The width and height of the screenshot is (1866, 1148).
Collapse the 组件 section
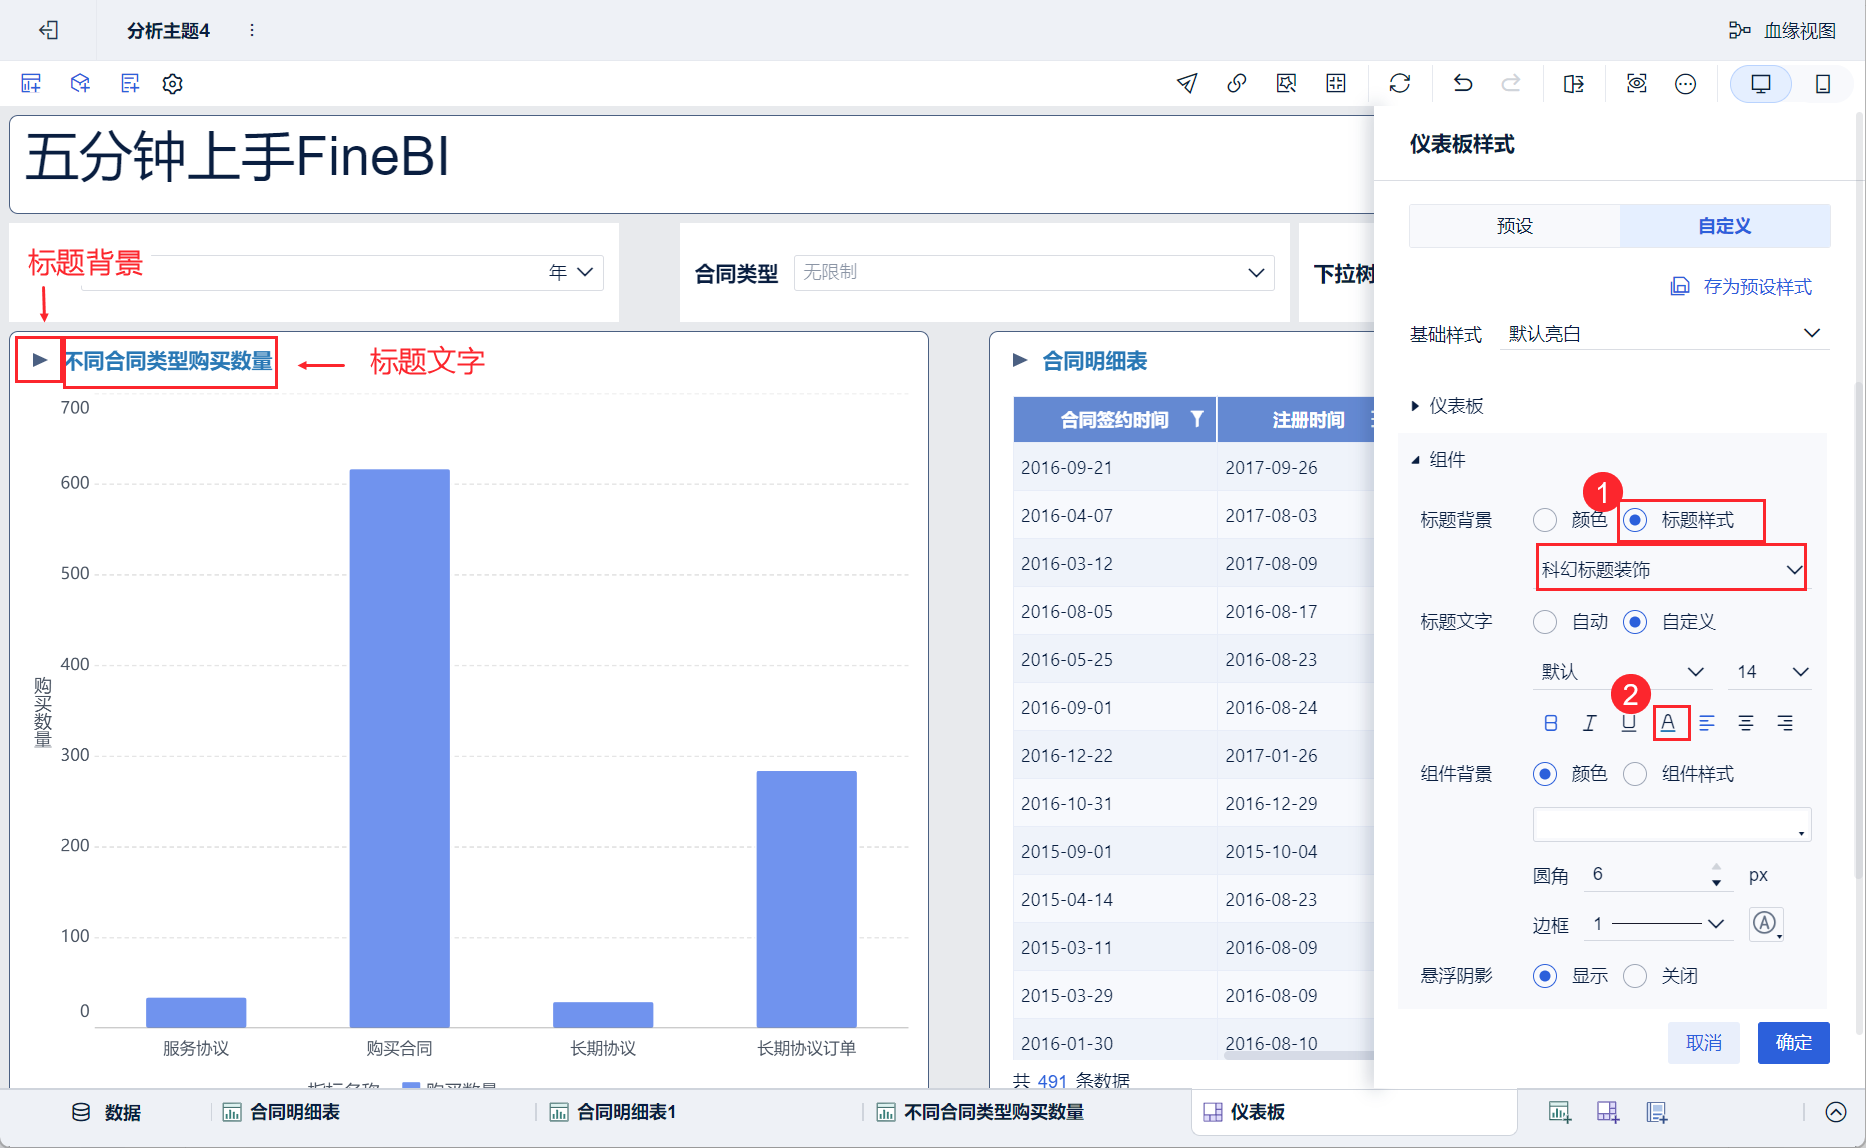point(1438,460)
